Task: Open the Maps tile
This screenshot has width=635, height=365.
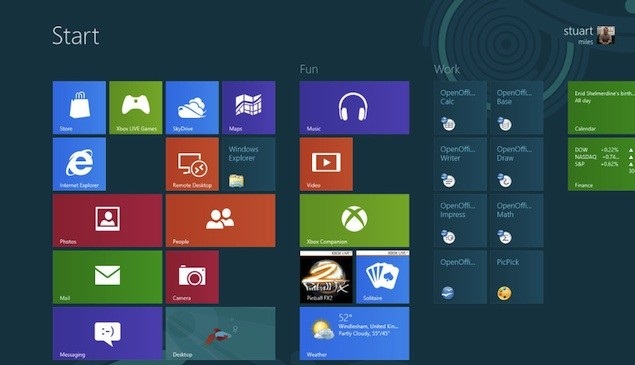Action: [249, 107]
